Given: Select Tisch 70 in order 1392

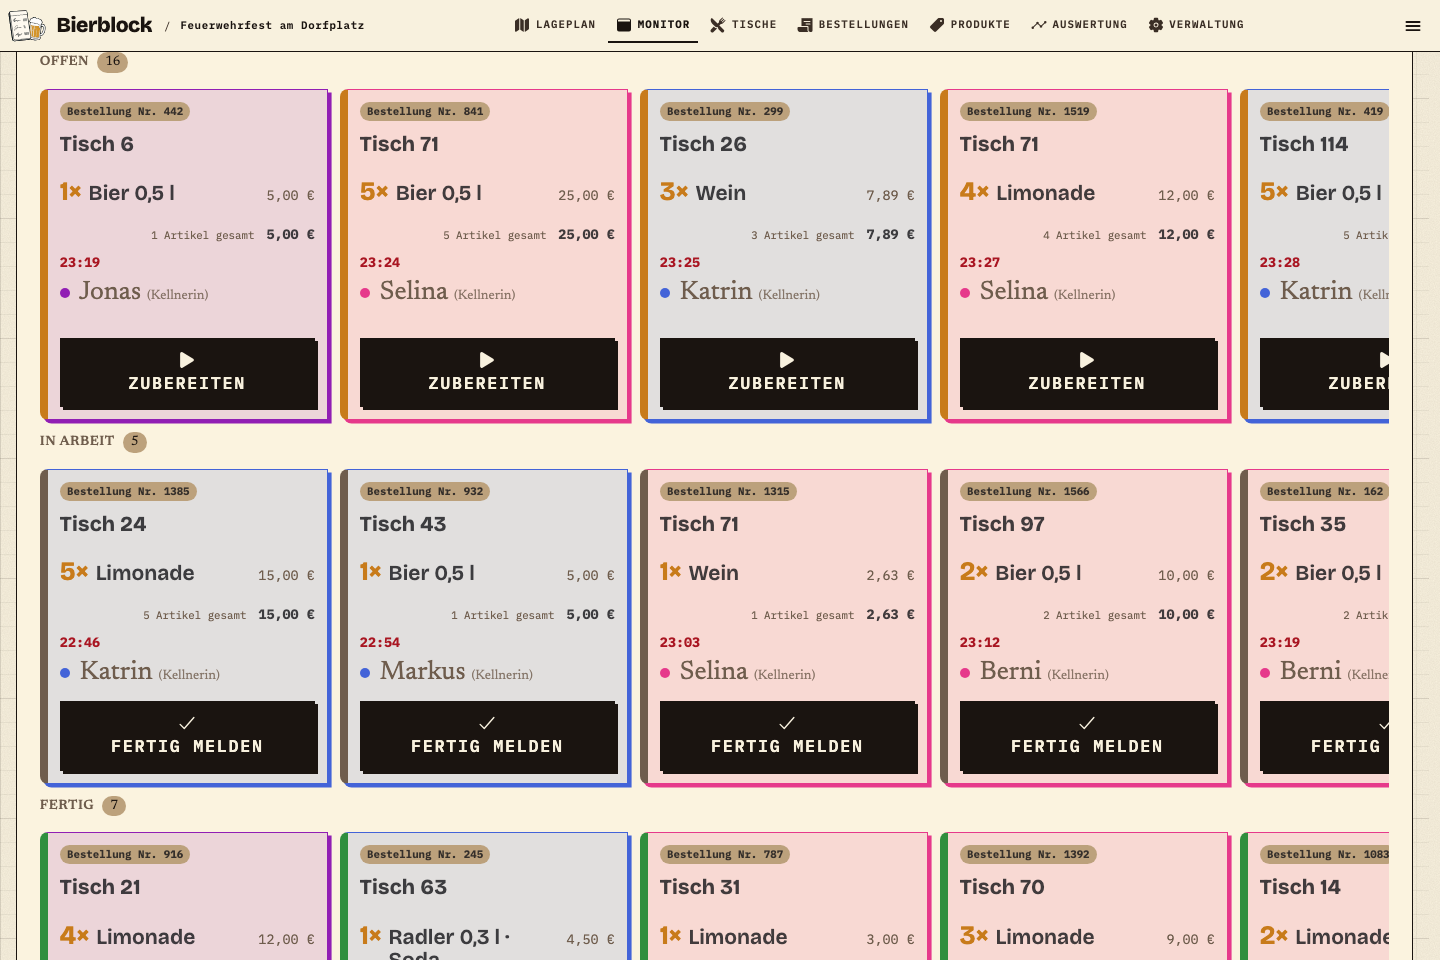Looking at the screenshot, I should click(1002, 887).
